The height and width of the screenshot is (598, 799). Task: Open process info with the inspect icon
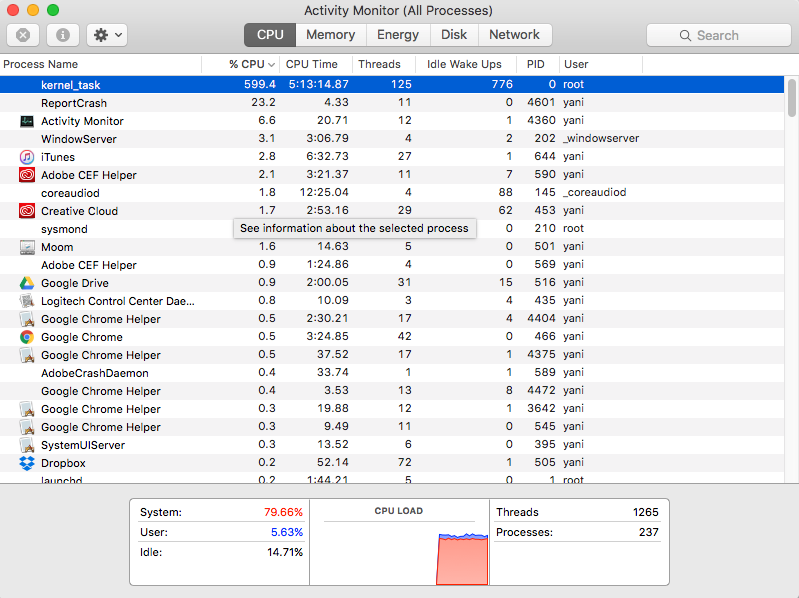pyautogui.click(x=63, y=35)
